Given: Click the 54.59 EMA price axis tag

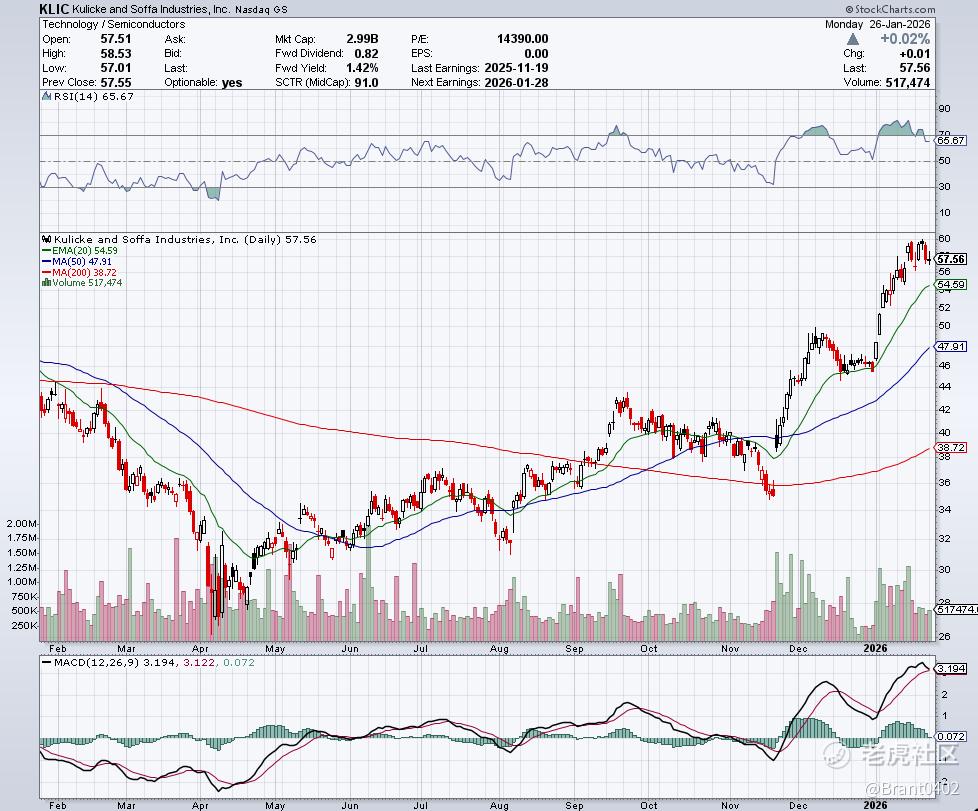Looking at the screenshot, I should [951, 284].
